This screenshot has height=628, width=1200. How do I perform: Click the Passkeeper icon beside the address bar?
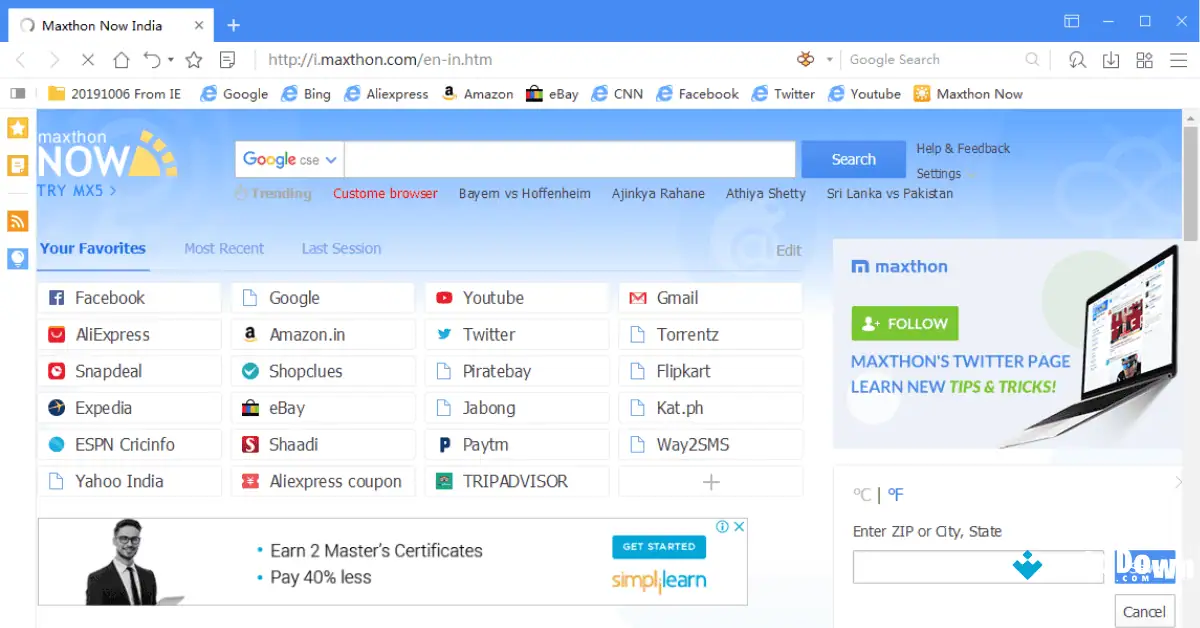[x=805, y=59]
